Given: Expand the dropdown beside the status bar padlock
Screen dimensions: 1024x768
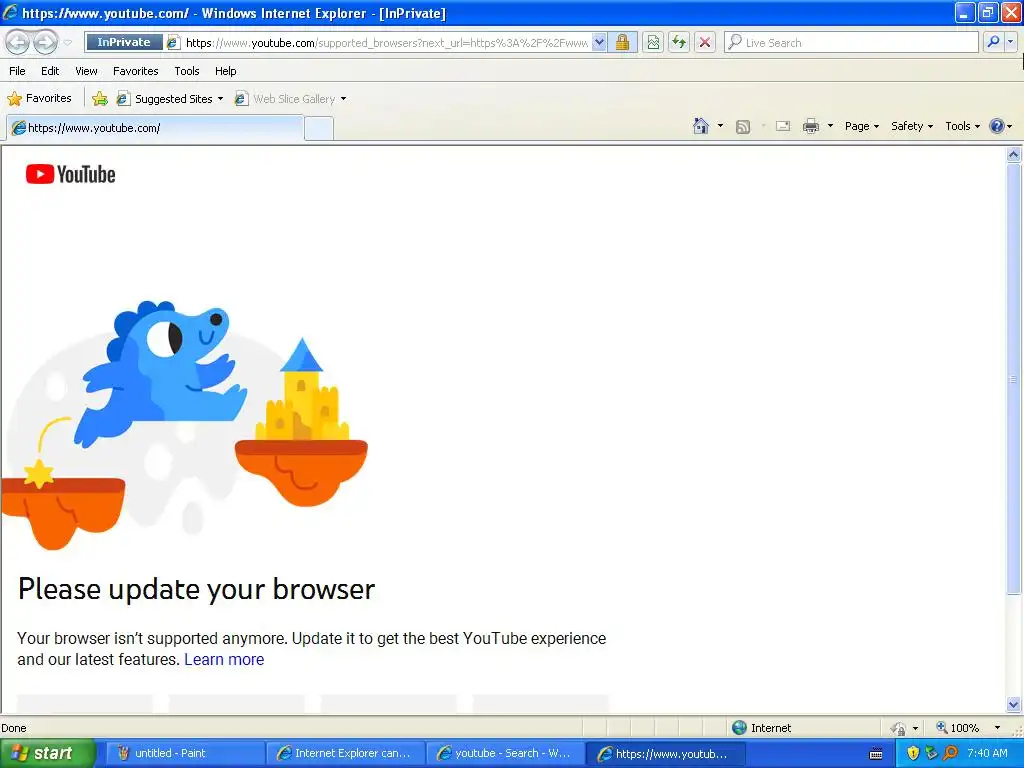Looking at the screenshot, I should click(x=915, y=728).
